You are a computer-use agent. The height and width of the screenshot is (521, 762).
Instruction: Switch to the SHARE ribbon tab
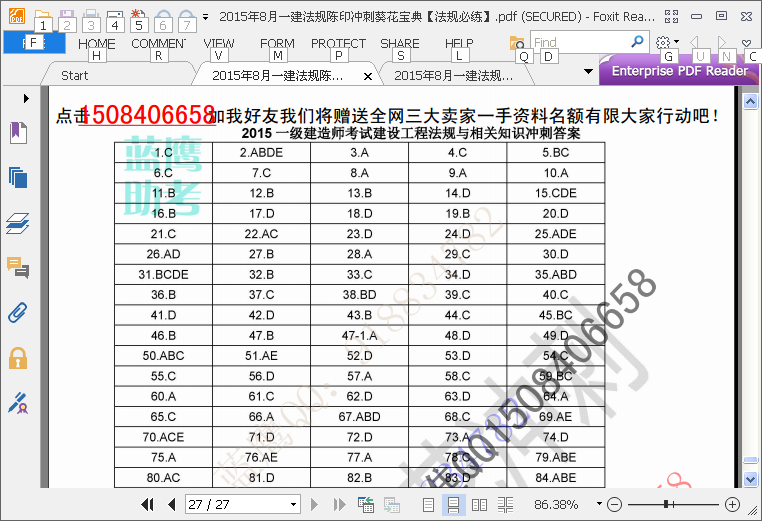(400, 43)
